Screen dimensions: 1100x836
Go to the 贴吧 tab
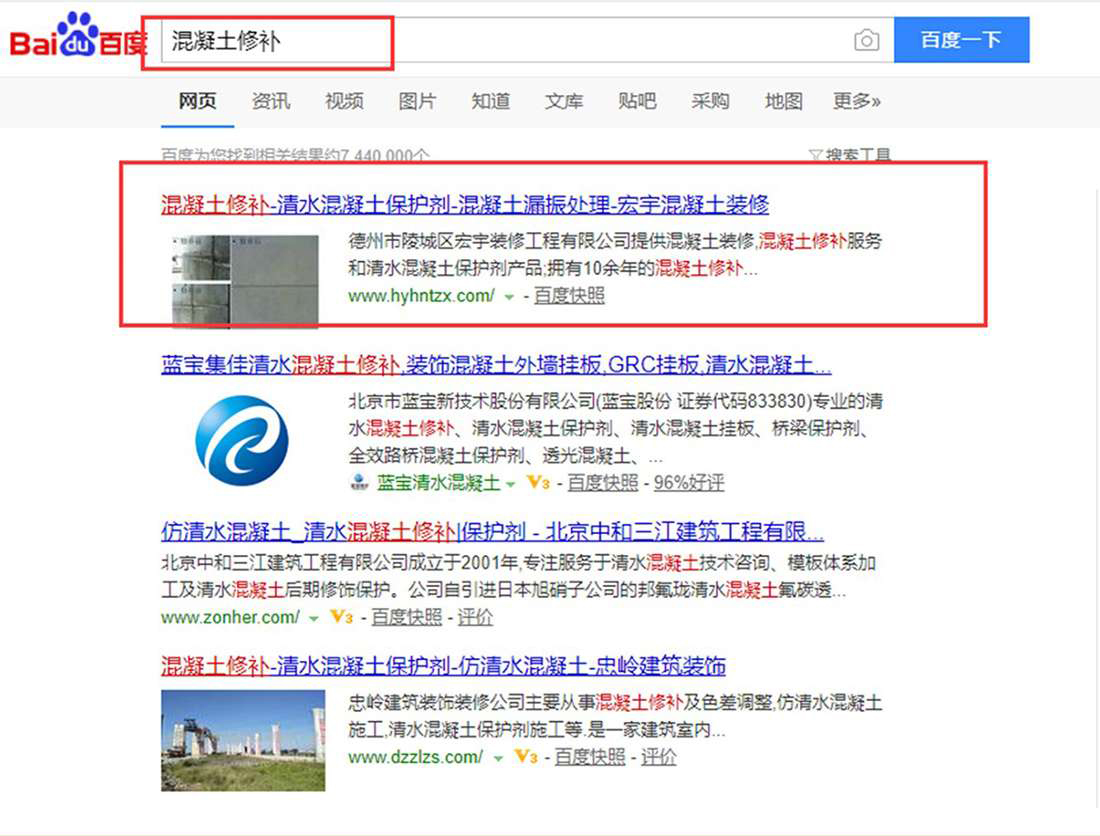click(x=637, y=101)
